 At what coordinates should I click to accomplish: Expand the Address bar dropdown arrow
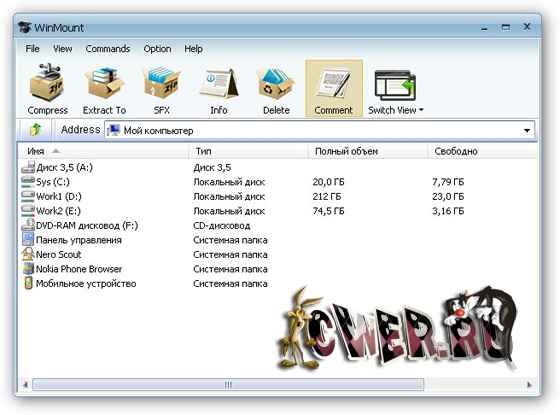point(527,130)
